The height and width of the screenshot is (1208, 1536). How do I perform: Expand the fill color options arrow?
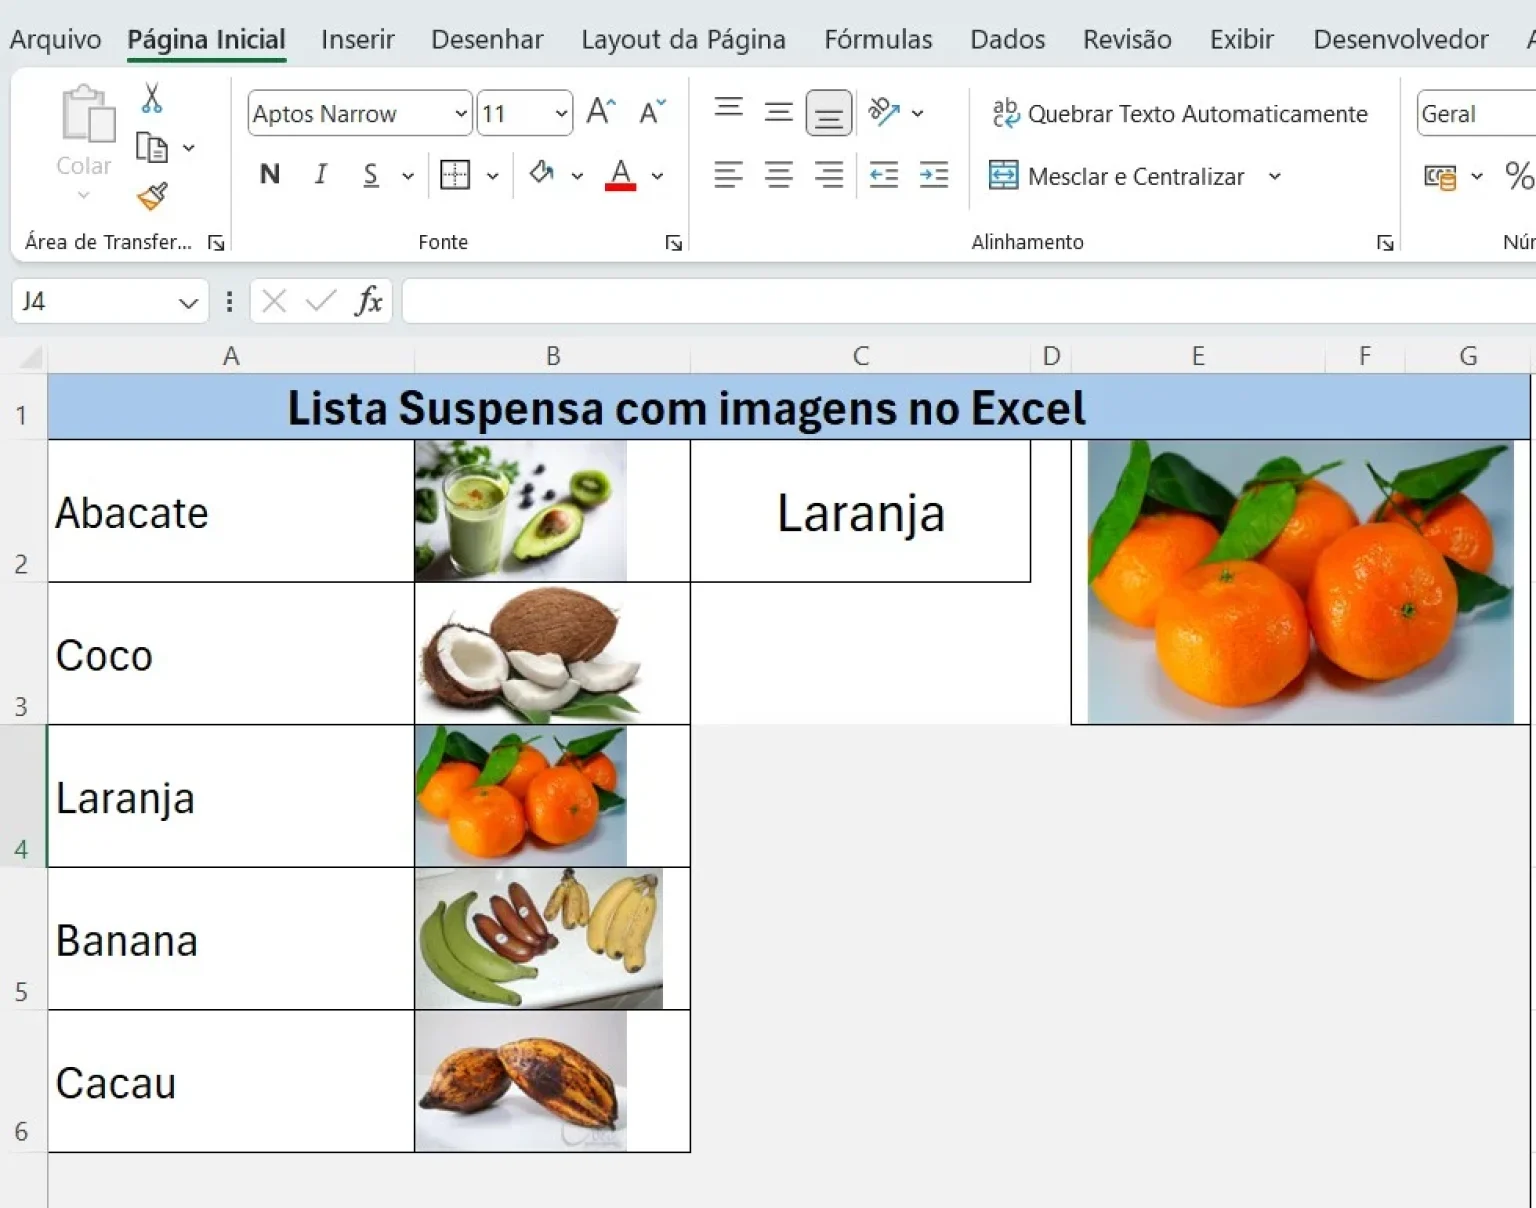pyautogui.click(x=577, y=176)
